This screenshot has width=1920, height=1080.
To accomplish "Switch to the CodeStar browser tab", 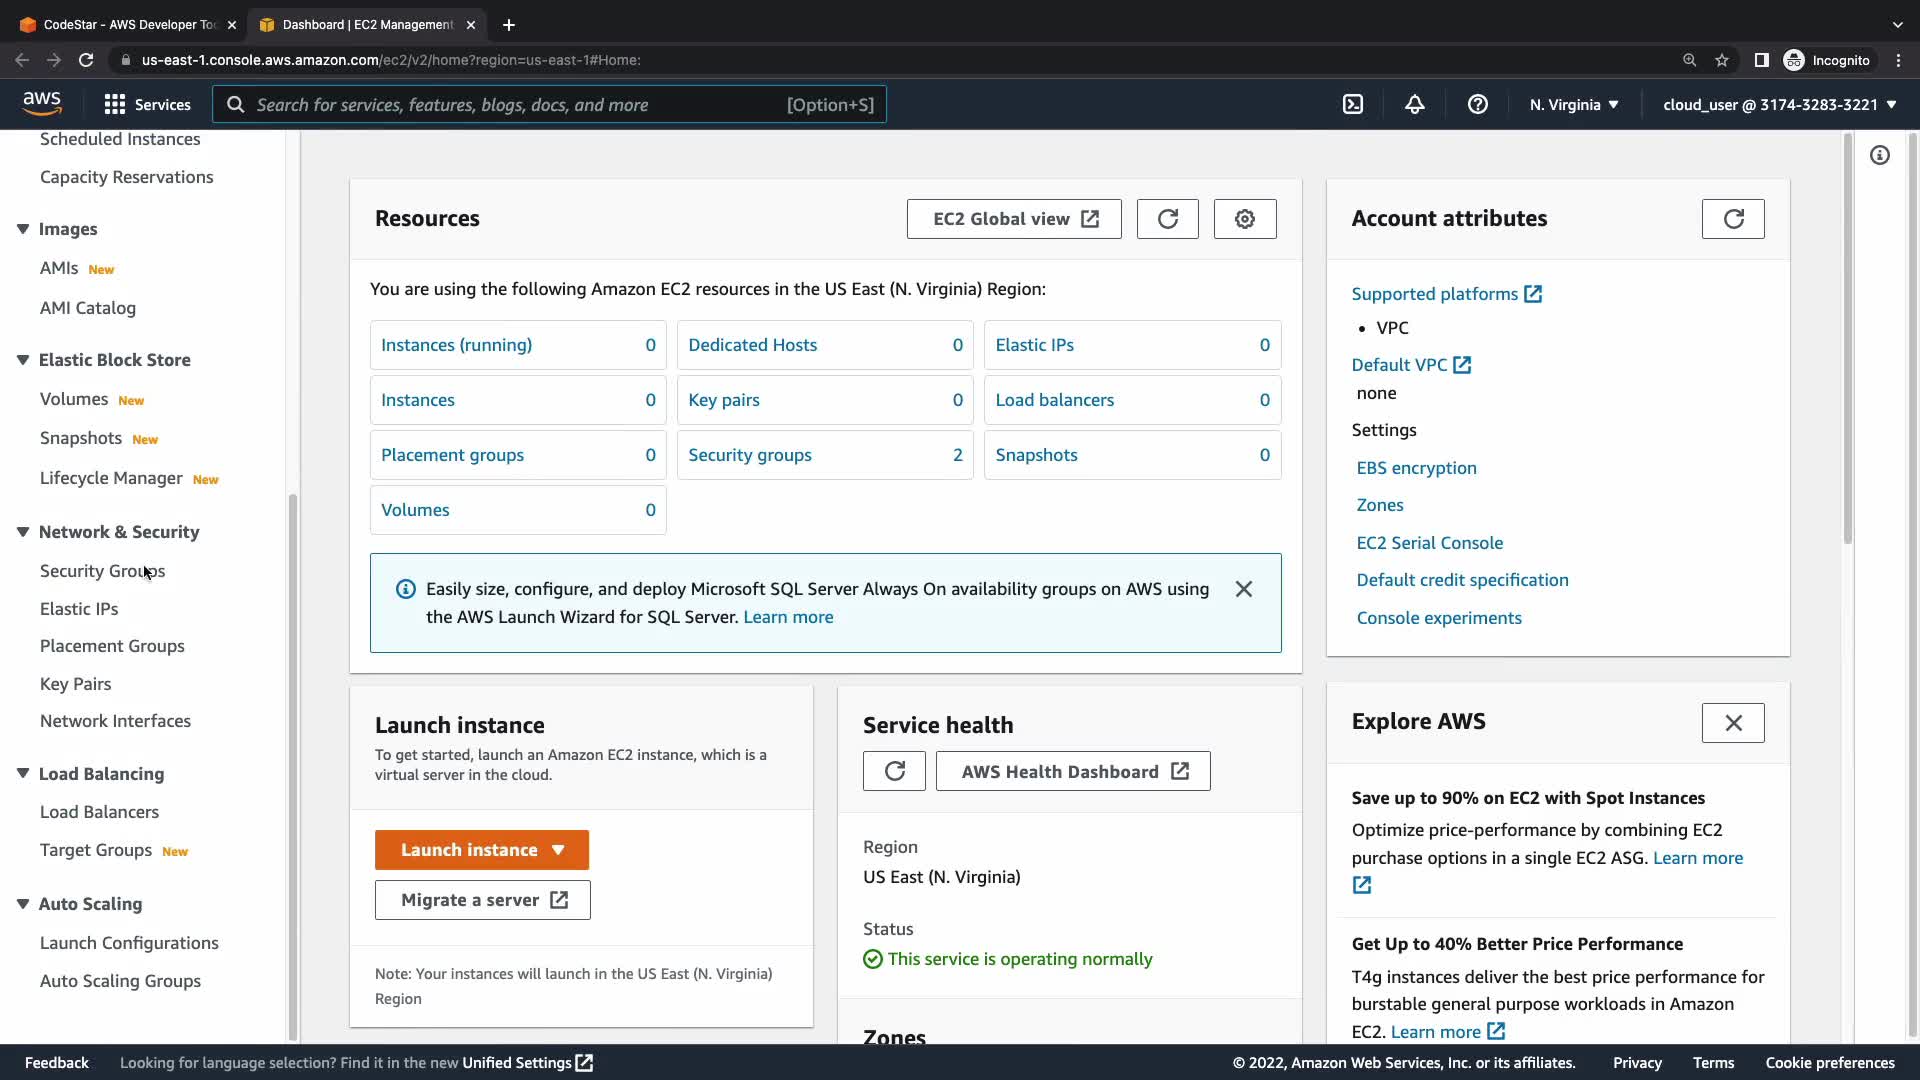I will [x=128, y=24].
